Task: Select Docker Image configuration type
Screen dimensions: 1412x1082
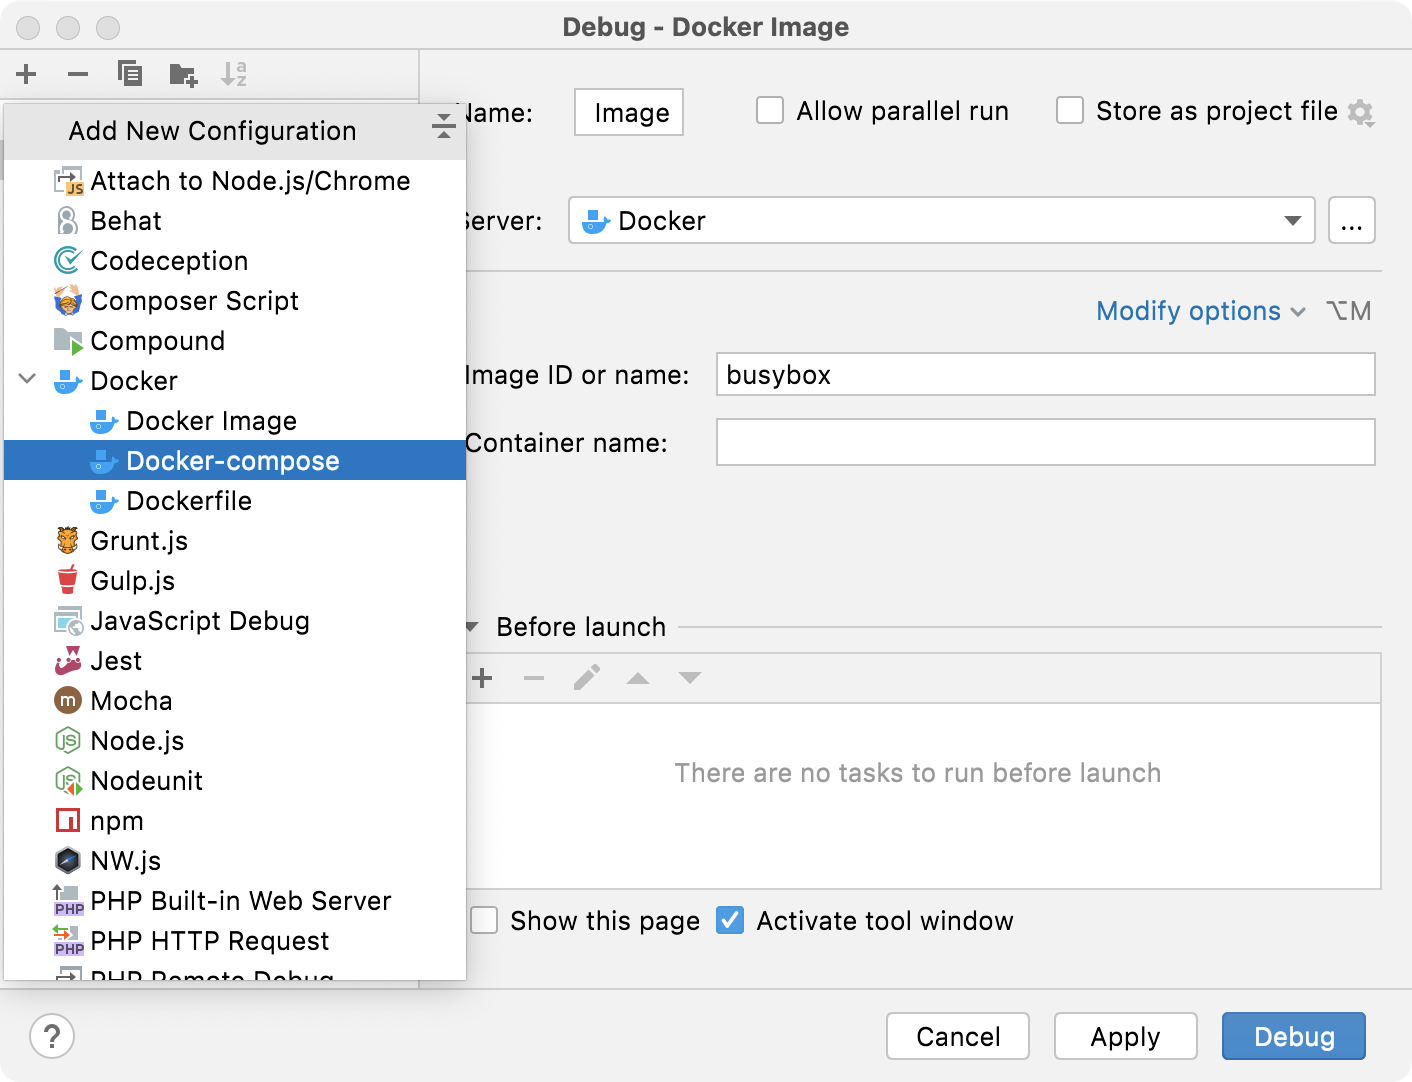Action: 235,421
